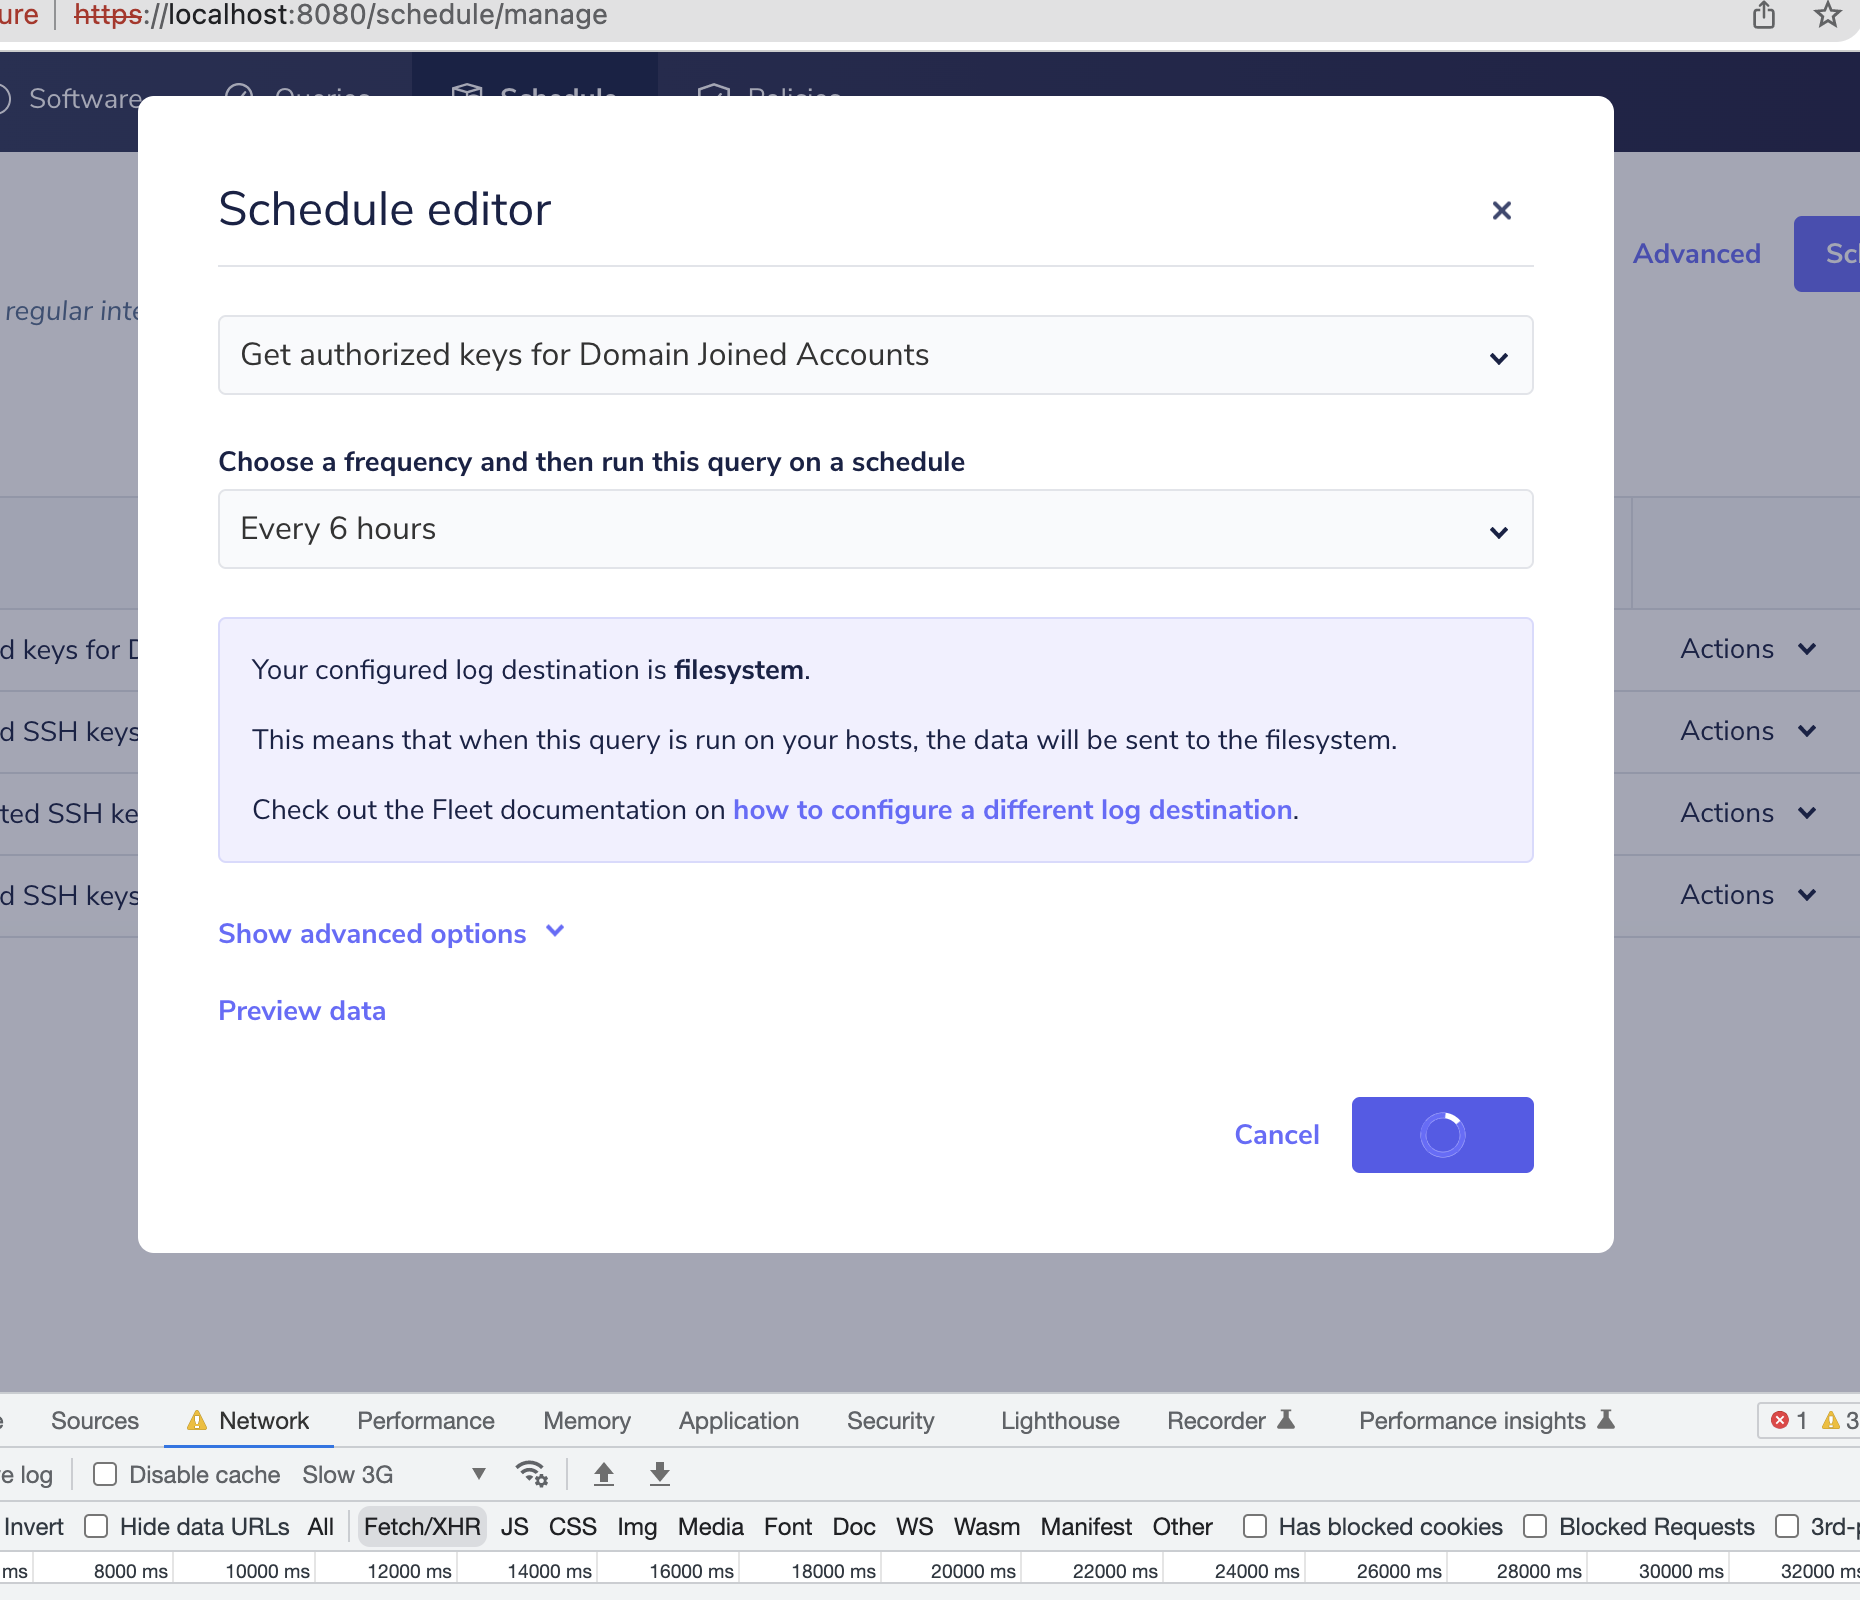The width and height of the screenshot is (1860, 1600).
Task: Click the browser share icon
Action: coord(1764,15)
